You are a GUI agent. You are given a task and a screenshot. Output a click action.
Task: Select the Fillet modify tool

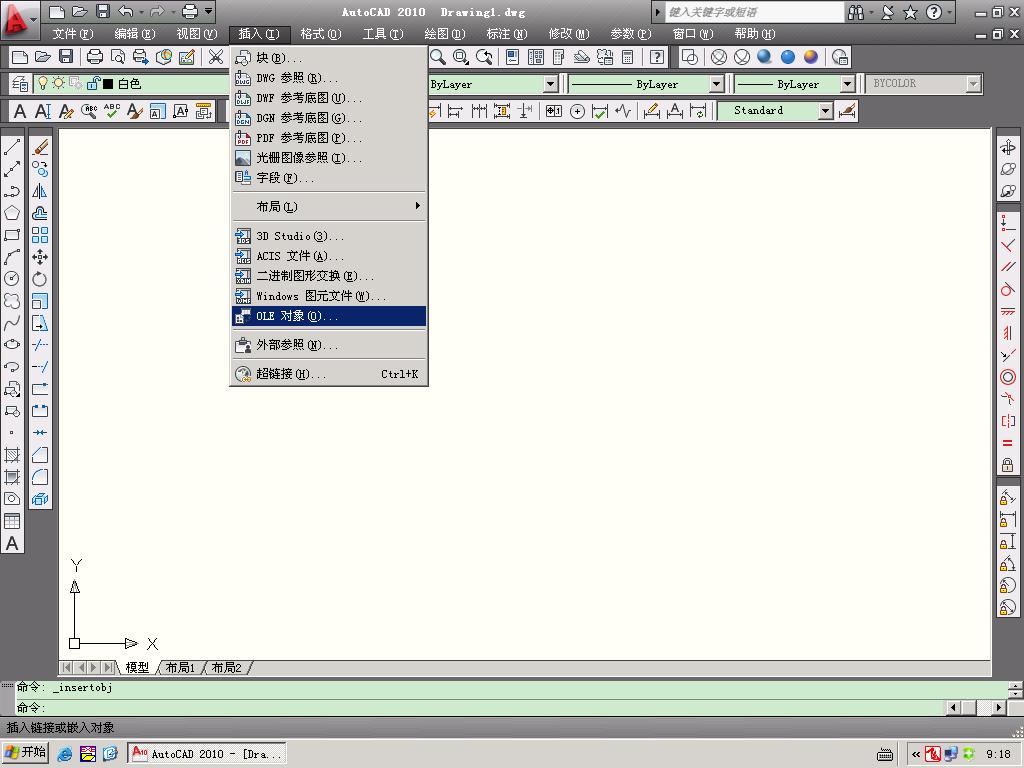click(40, 477)
